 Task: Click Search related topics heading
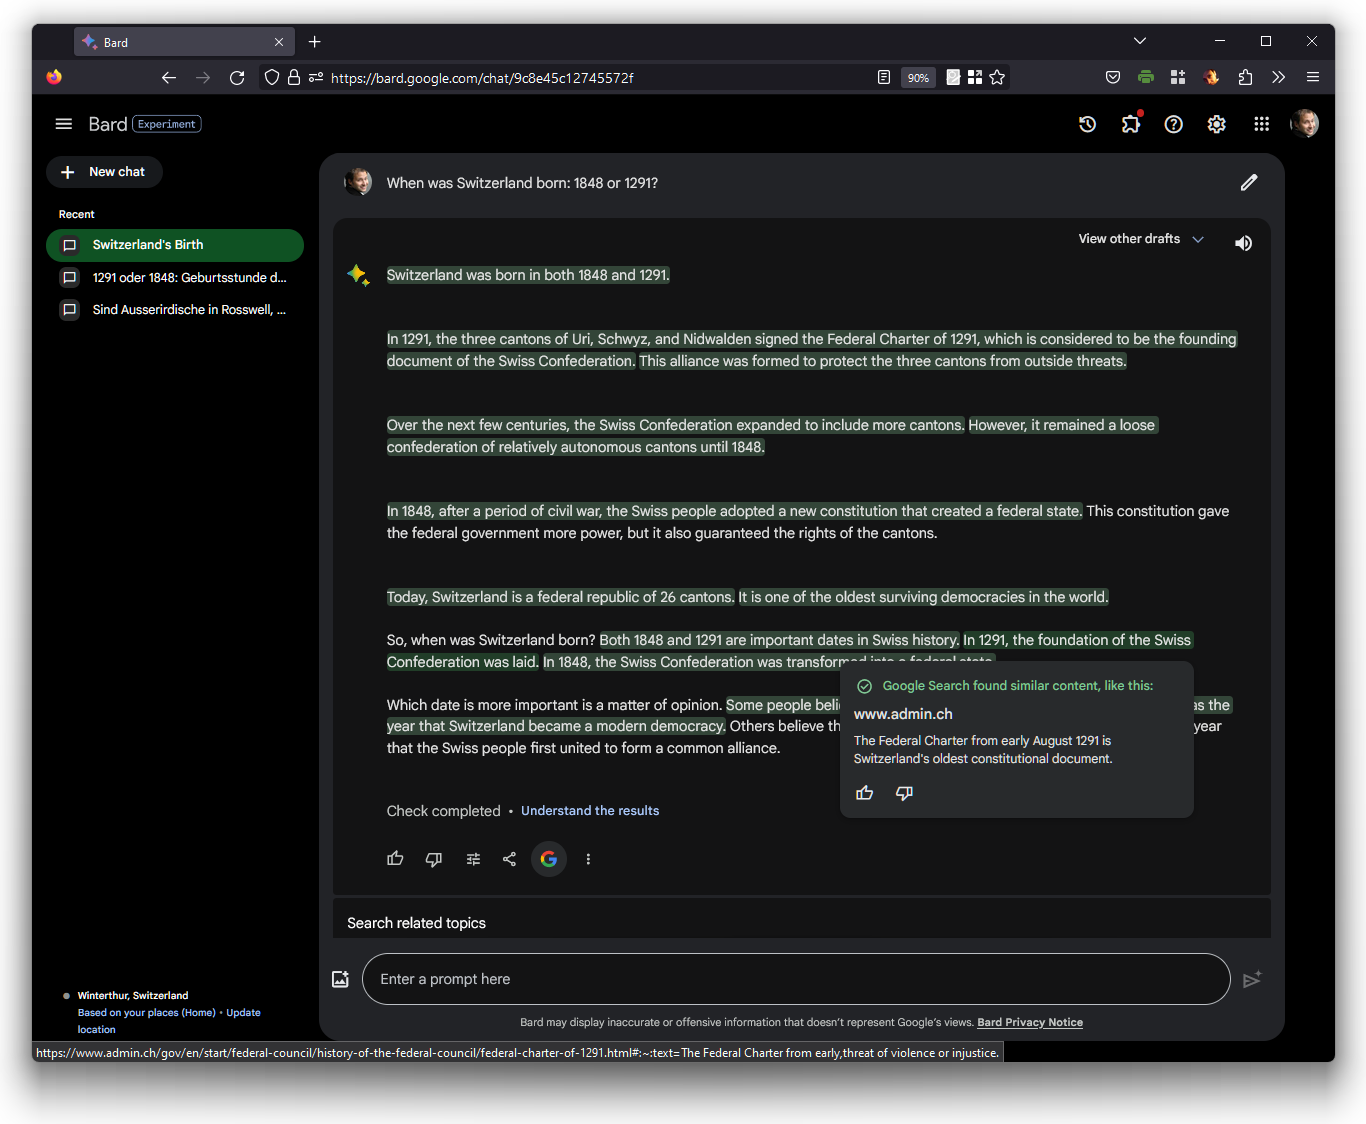point(416,923)
